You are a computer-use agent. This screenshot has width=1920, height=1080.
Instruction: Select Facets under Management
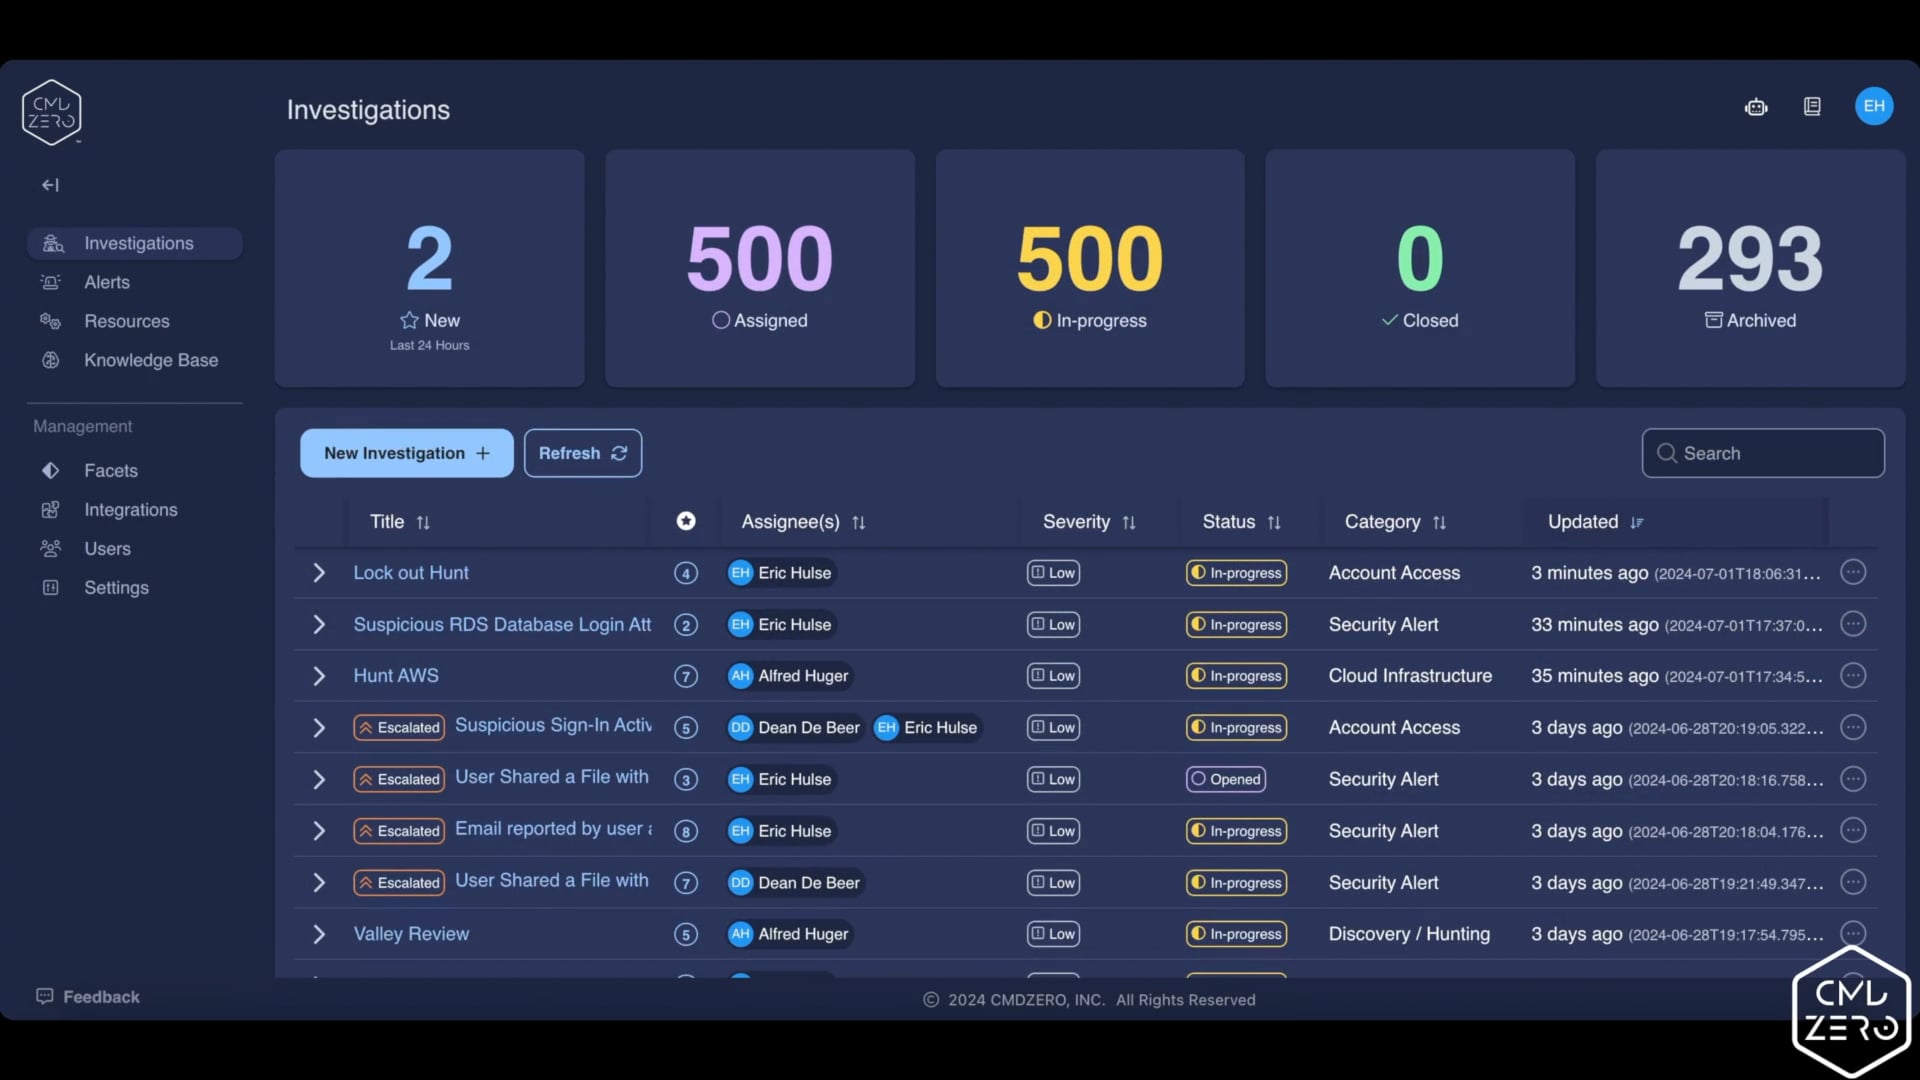110,470
